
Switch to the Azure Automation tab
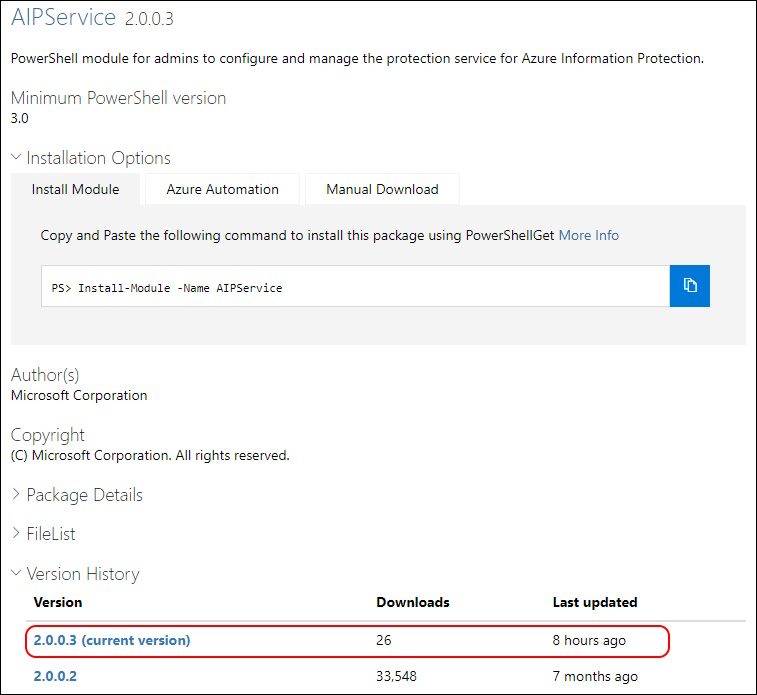tap(223, 189)
